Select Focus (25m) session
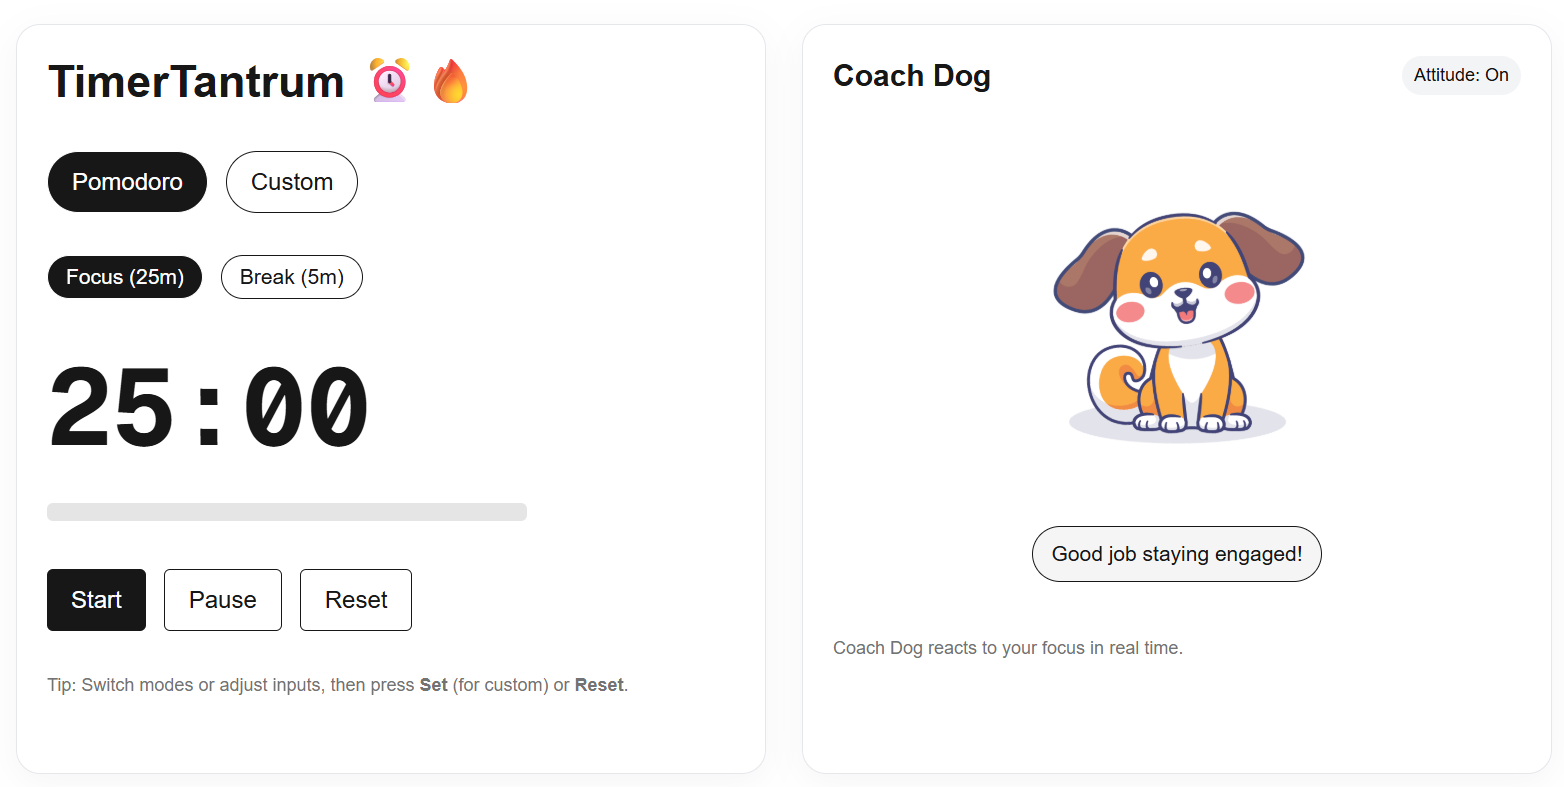 125,277
